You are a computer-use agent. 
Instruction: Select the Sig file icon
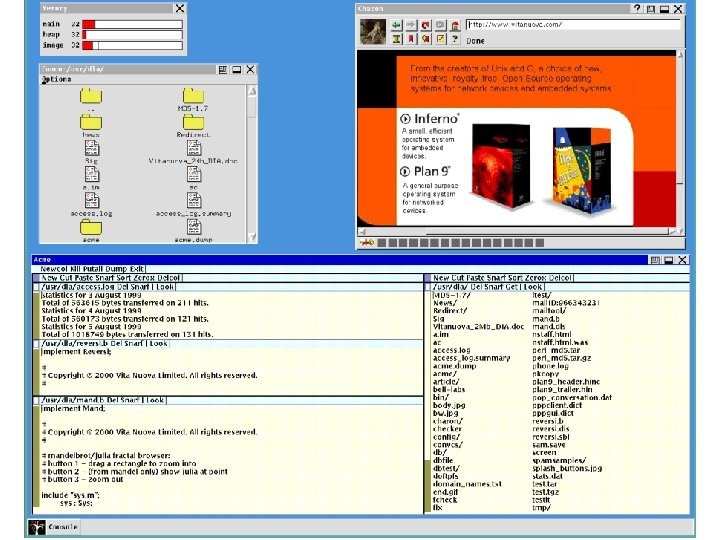point(91,148)
